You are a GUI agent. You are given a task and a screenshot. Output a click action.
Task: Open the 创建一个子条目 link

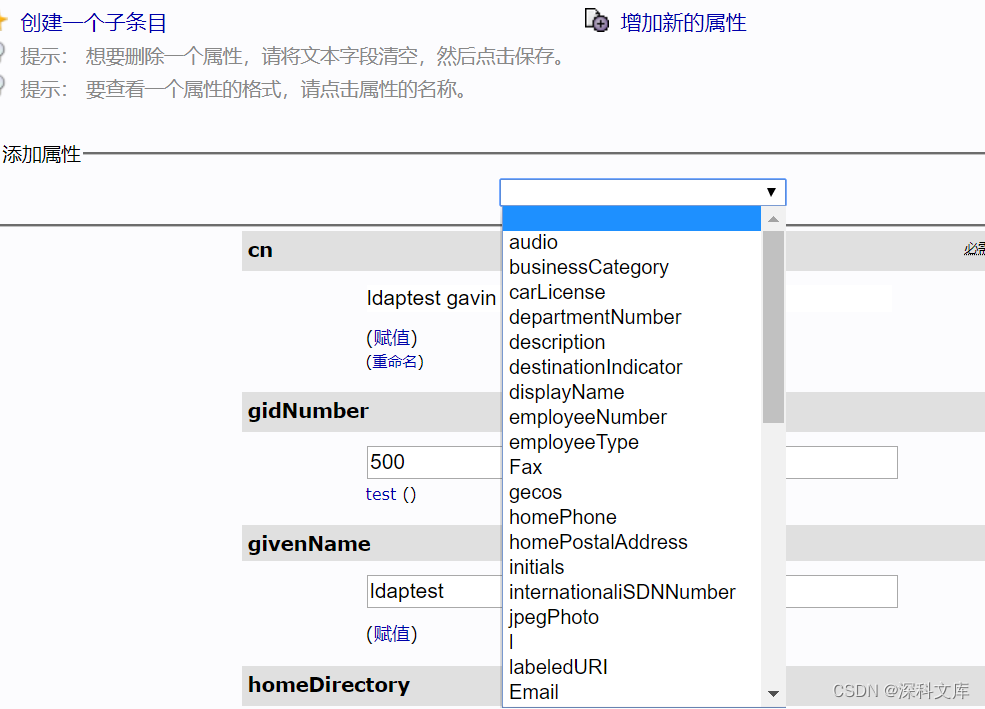point(94,23)
